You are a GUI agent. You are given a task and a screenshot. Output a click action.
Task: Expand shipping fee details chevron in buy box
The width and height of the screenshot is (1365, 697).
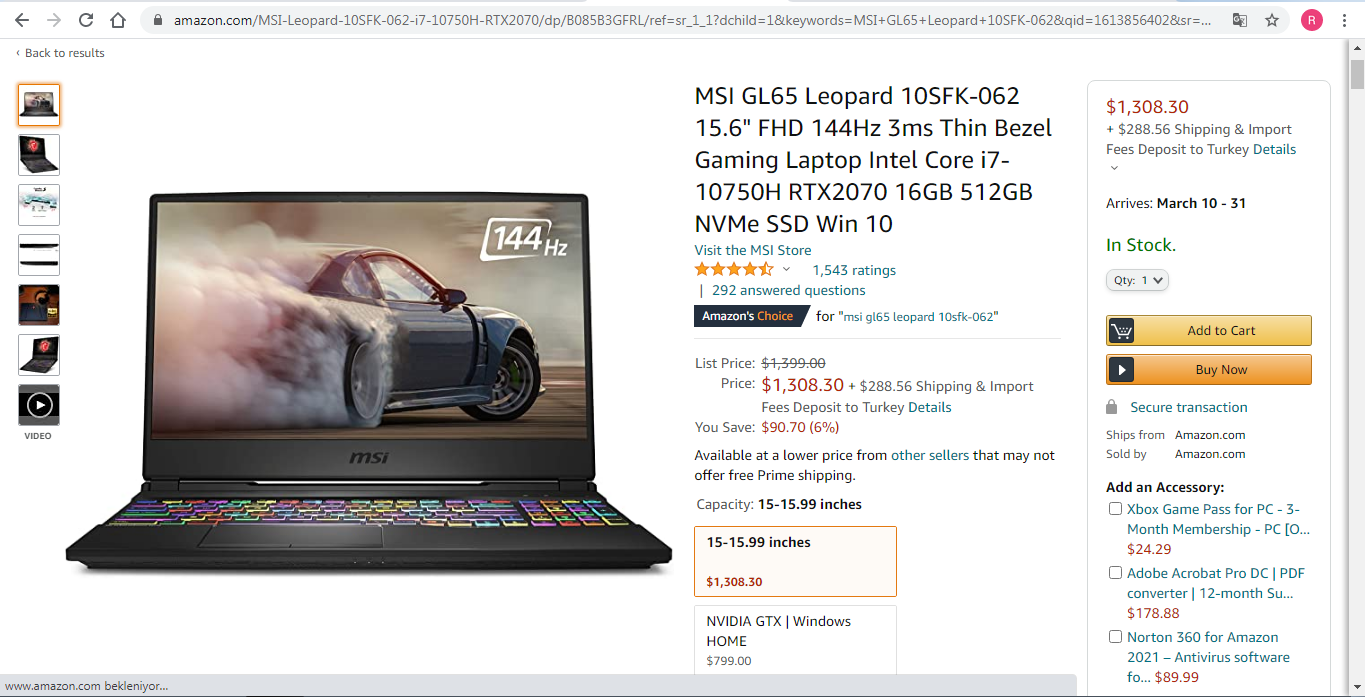pos(1115,168)
